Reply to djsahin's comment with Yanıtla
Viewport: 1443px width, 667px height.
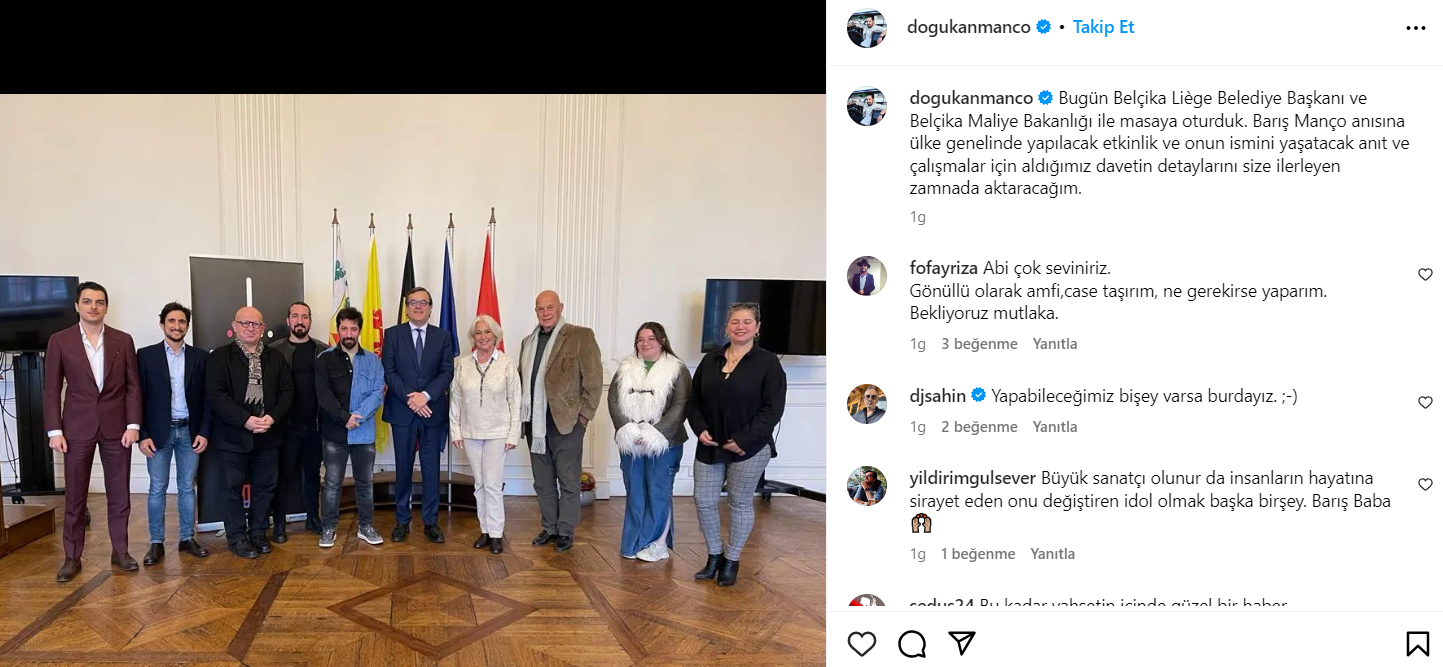[1055, 427]
